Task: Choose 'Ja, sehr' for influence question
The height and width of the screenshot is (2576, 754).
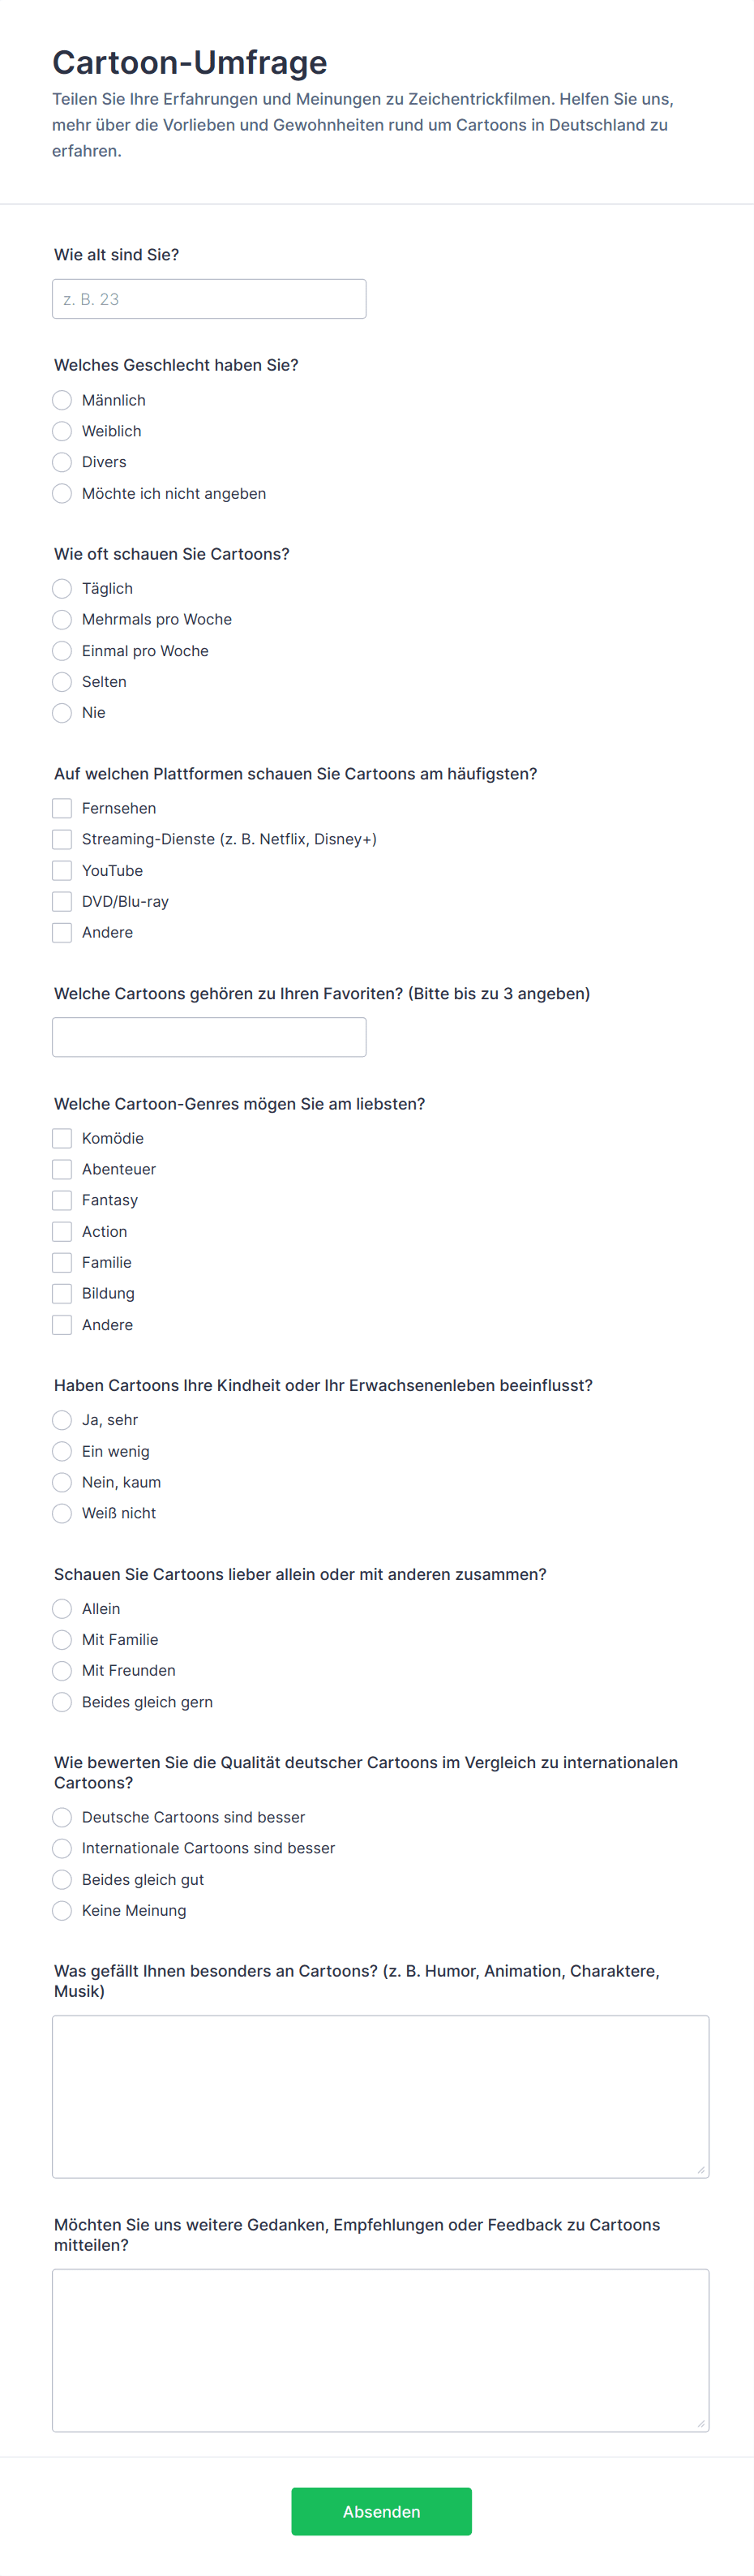Action: pyautogui.click(x=62, y=1420)
